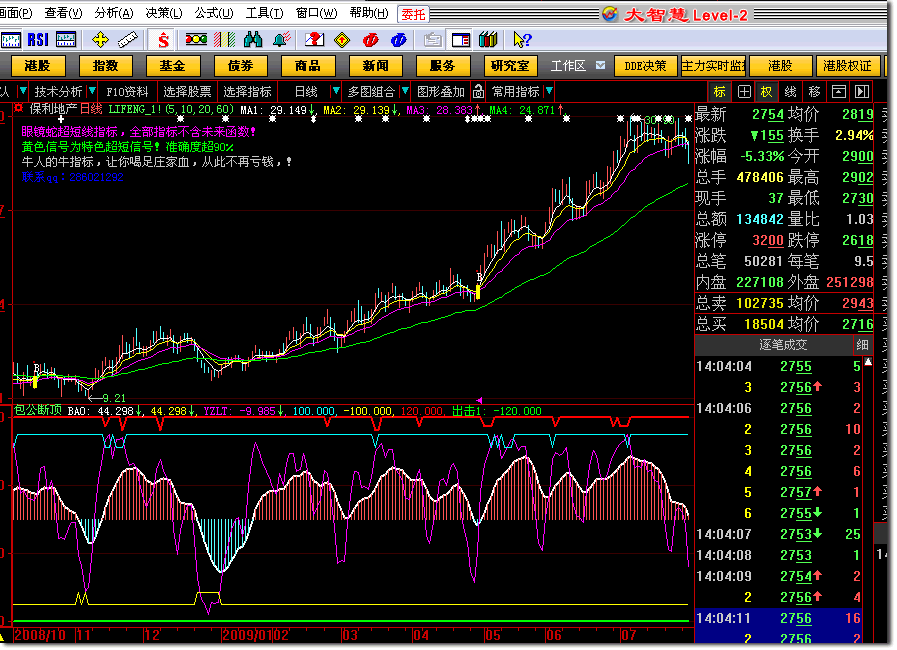Open the 工作区 workspace dropdown
The image size is (897, 650).
click(x=600, y=65)
